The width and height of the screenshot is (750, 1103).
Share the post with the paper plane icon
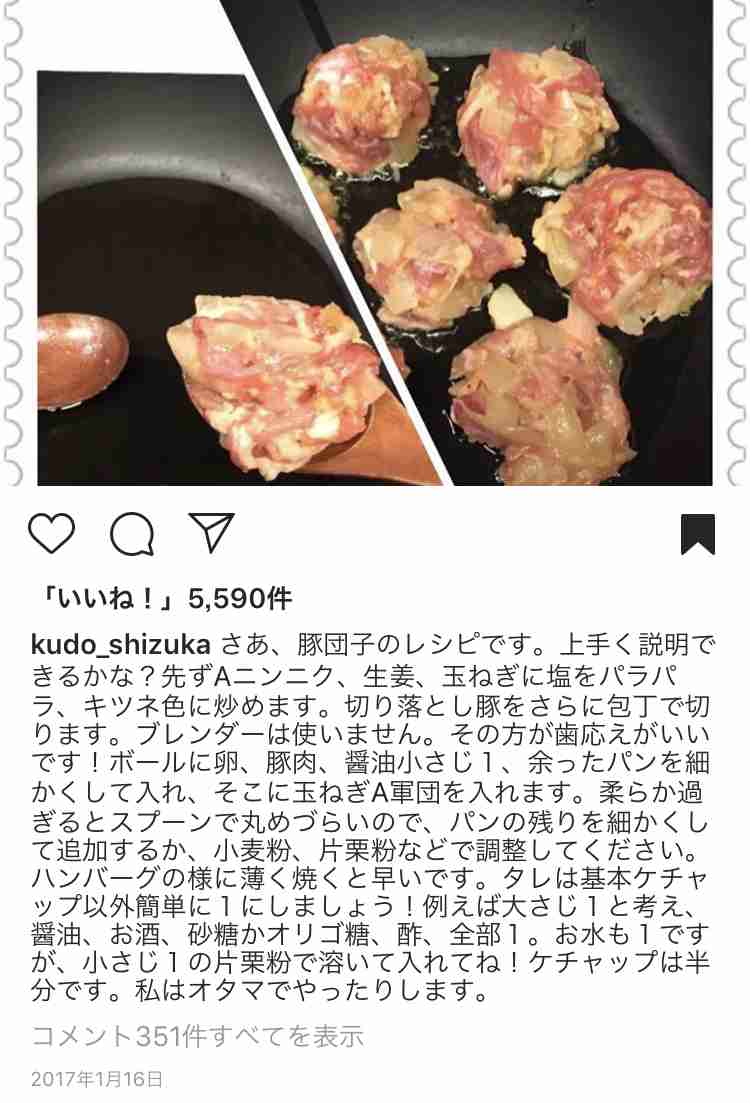[x=211, y=533]
